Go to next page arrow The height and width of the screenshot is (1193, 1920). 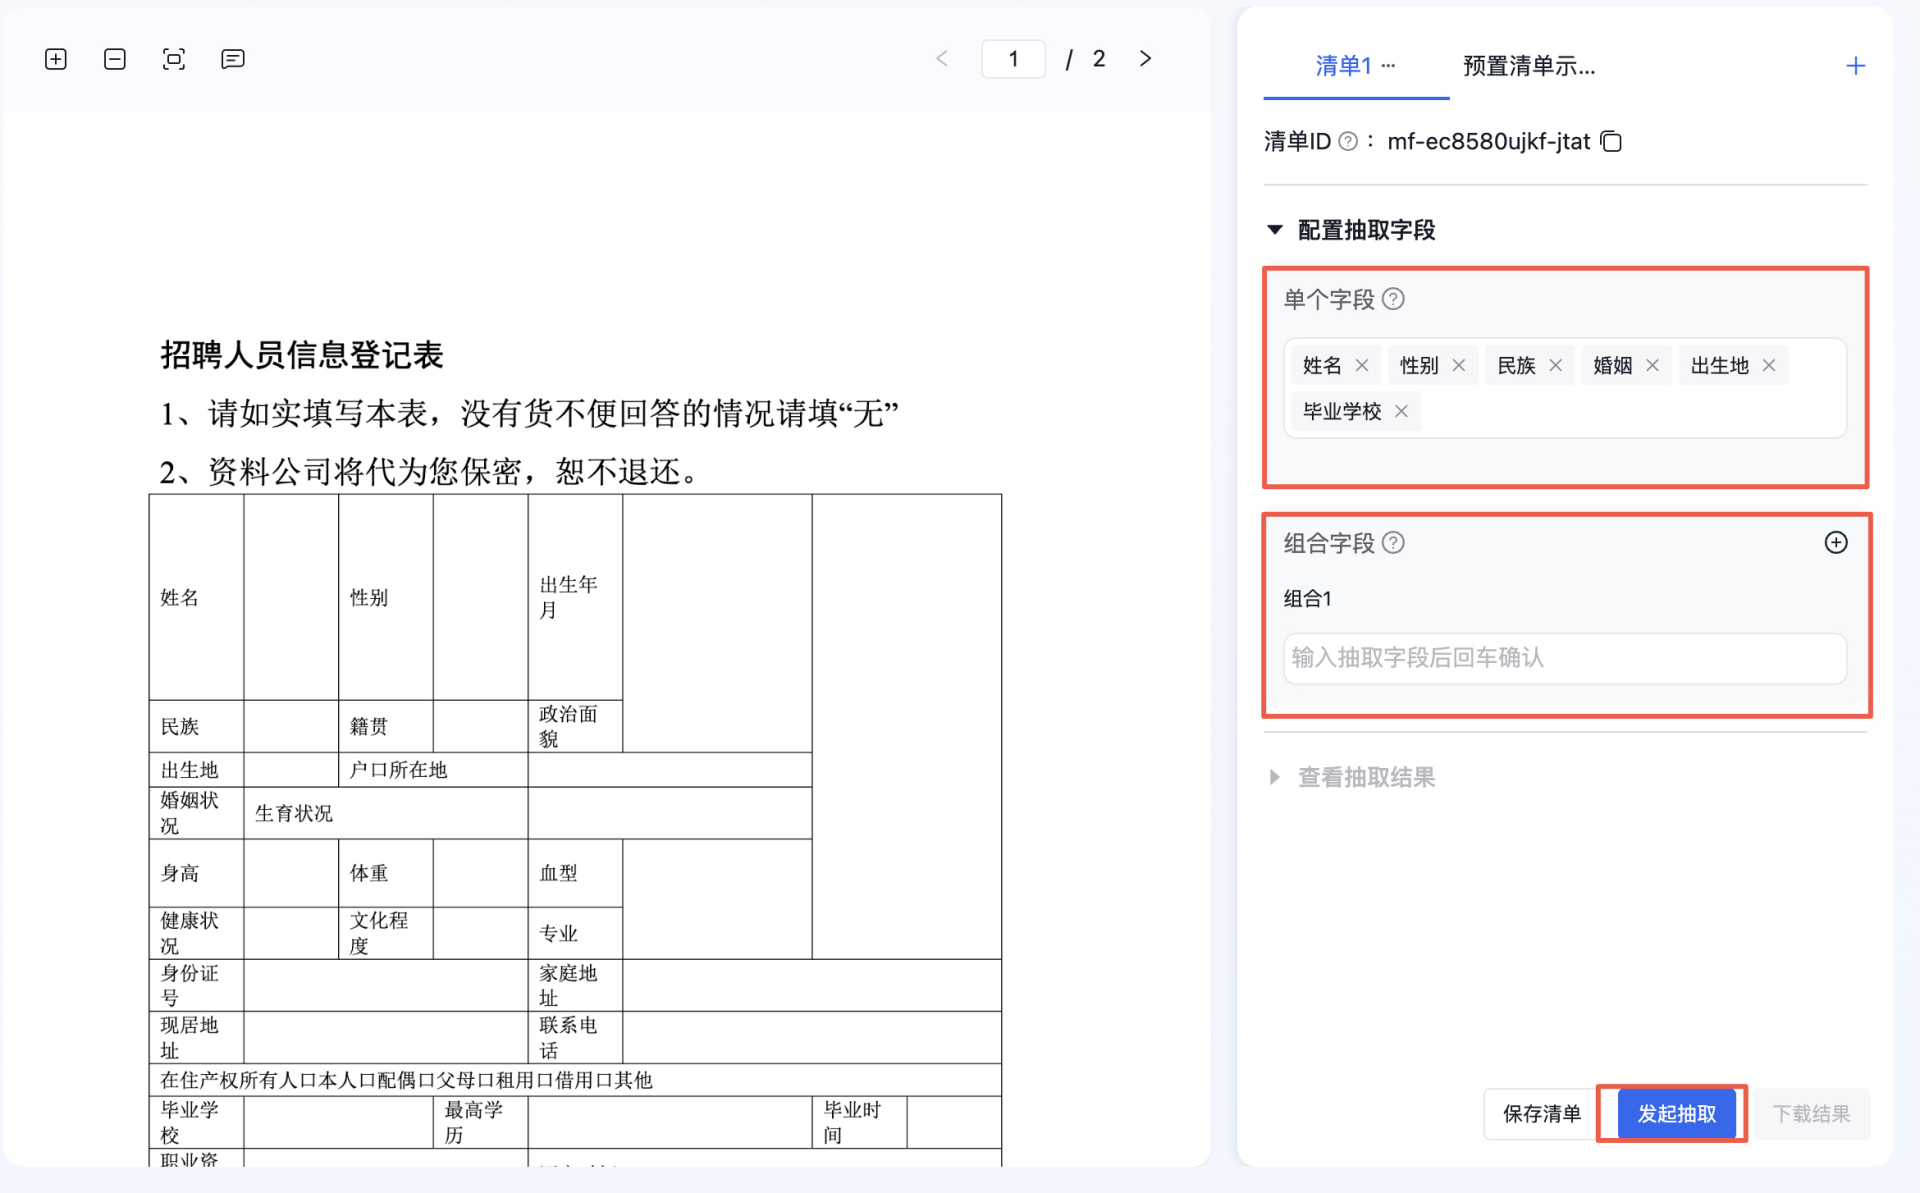[1146, 59]
